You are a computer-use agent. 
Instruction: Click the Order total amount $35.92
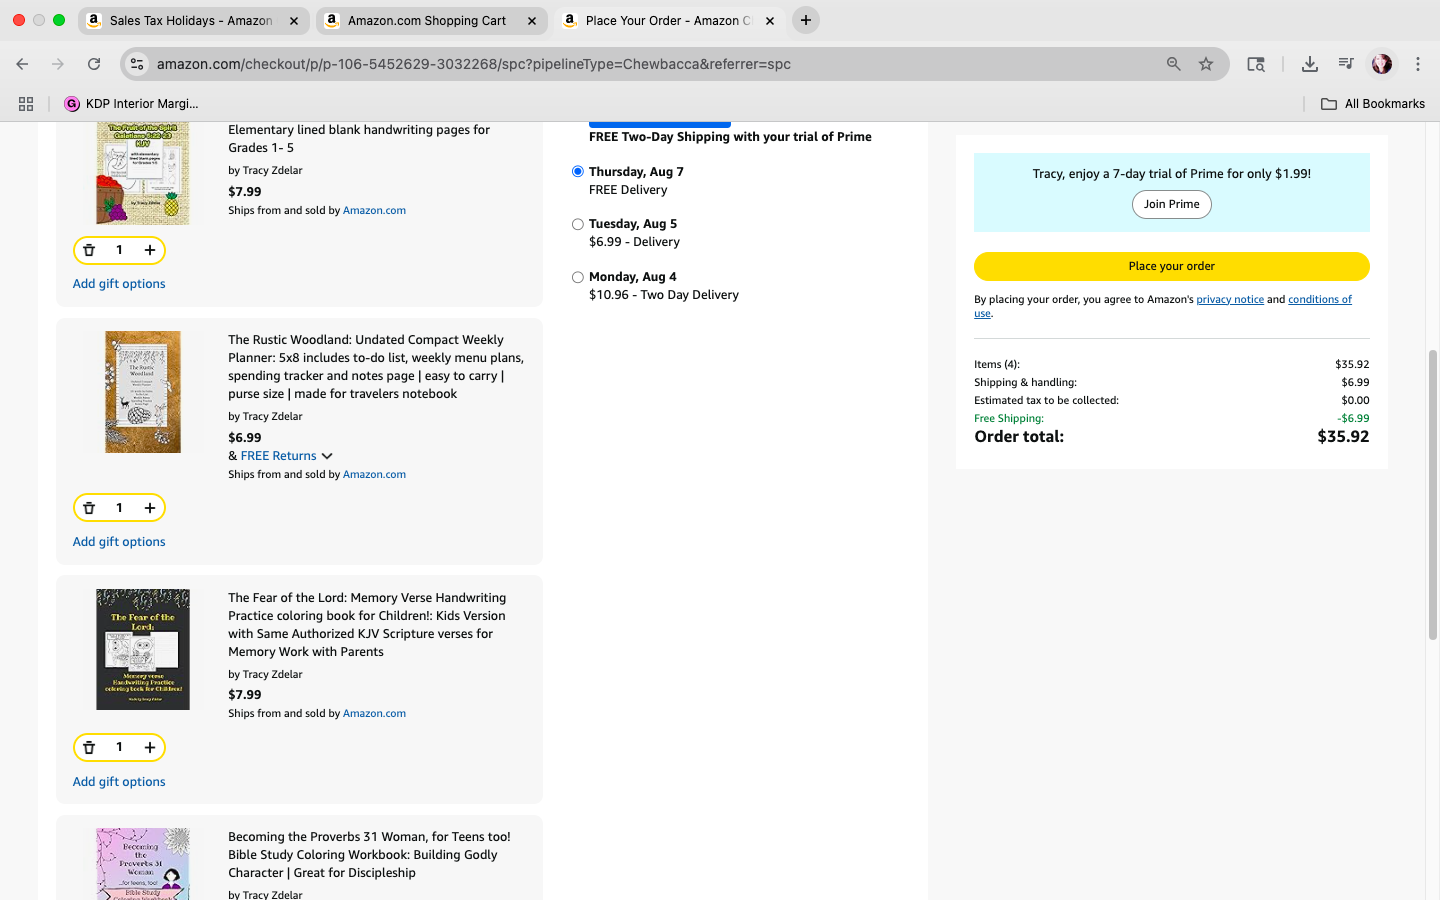[x=1343, y=436]
